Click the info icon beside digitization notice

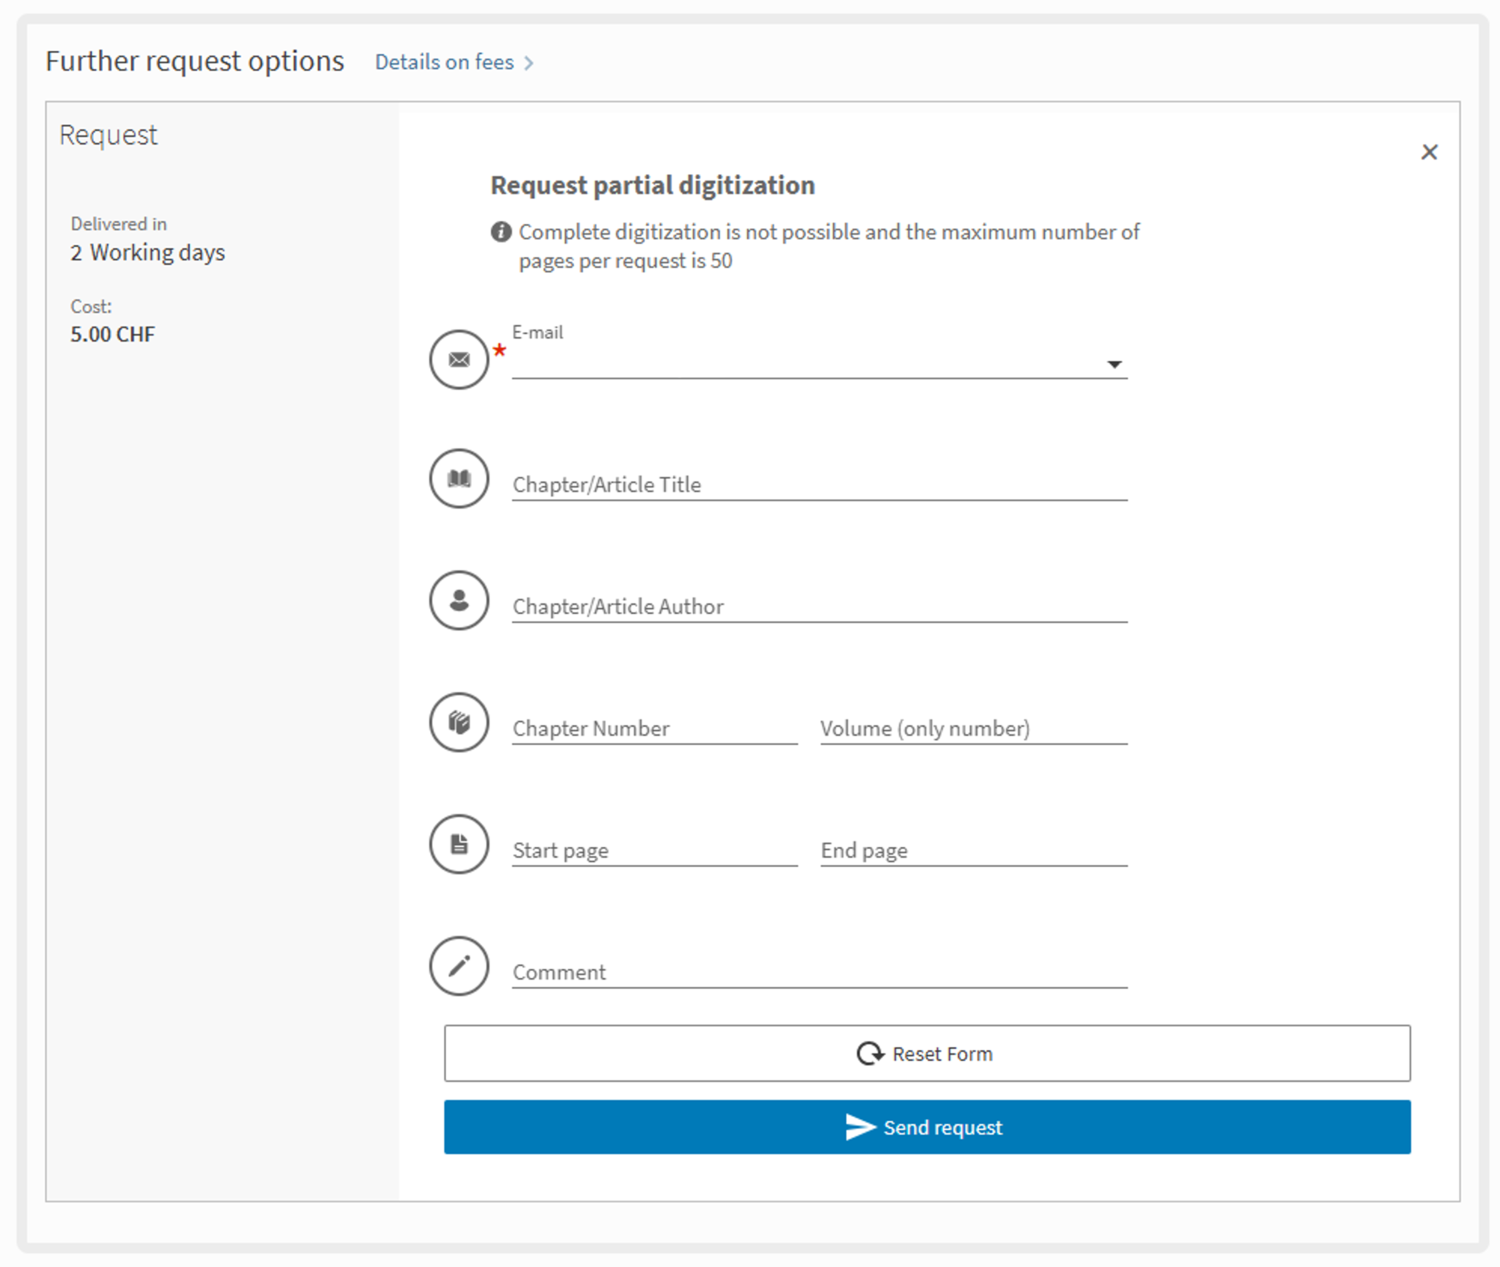pyautogui.click(x=501, y=232)
